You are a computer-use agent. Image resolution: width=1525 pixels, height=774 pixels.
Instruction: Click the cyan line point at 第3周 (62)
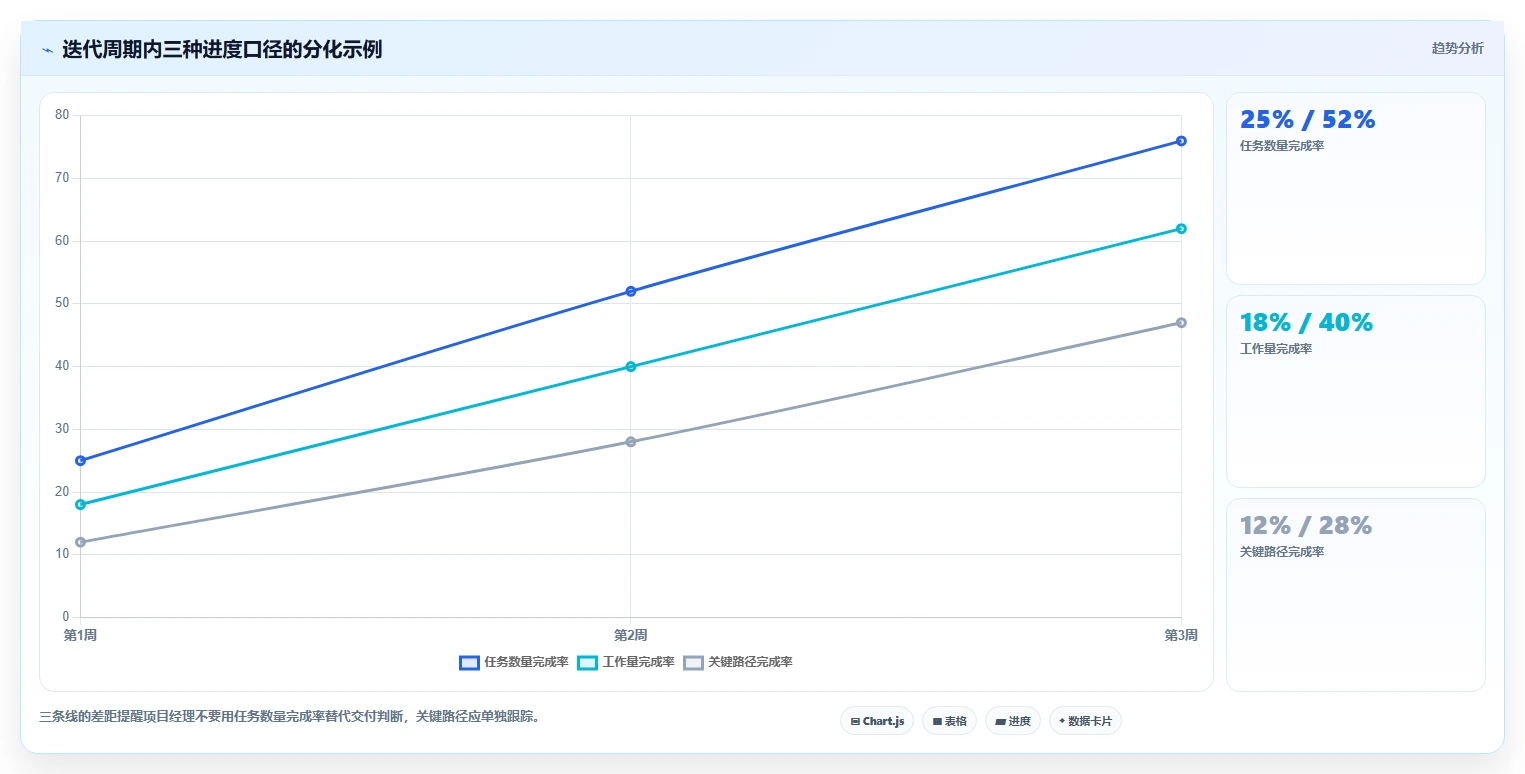[x=1181, y=229]
